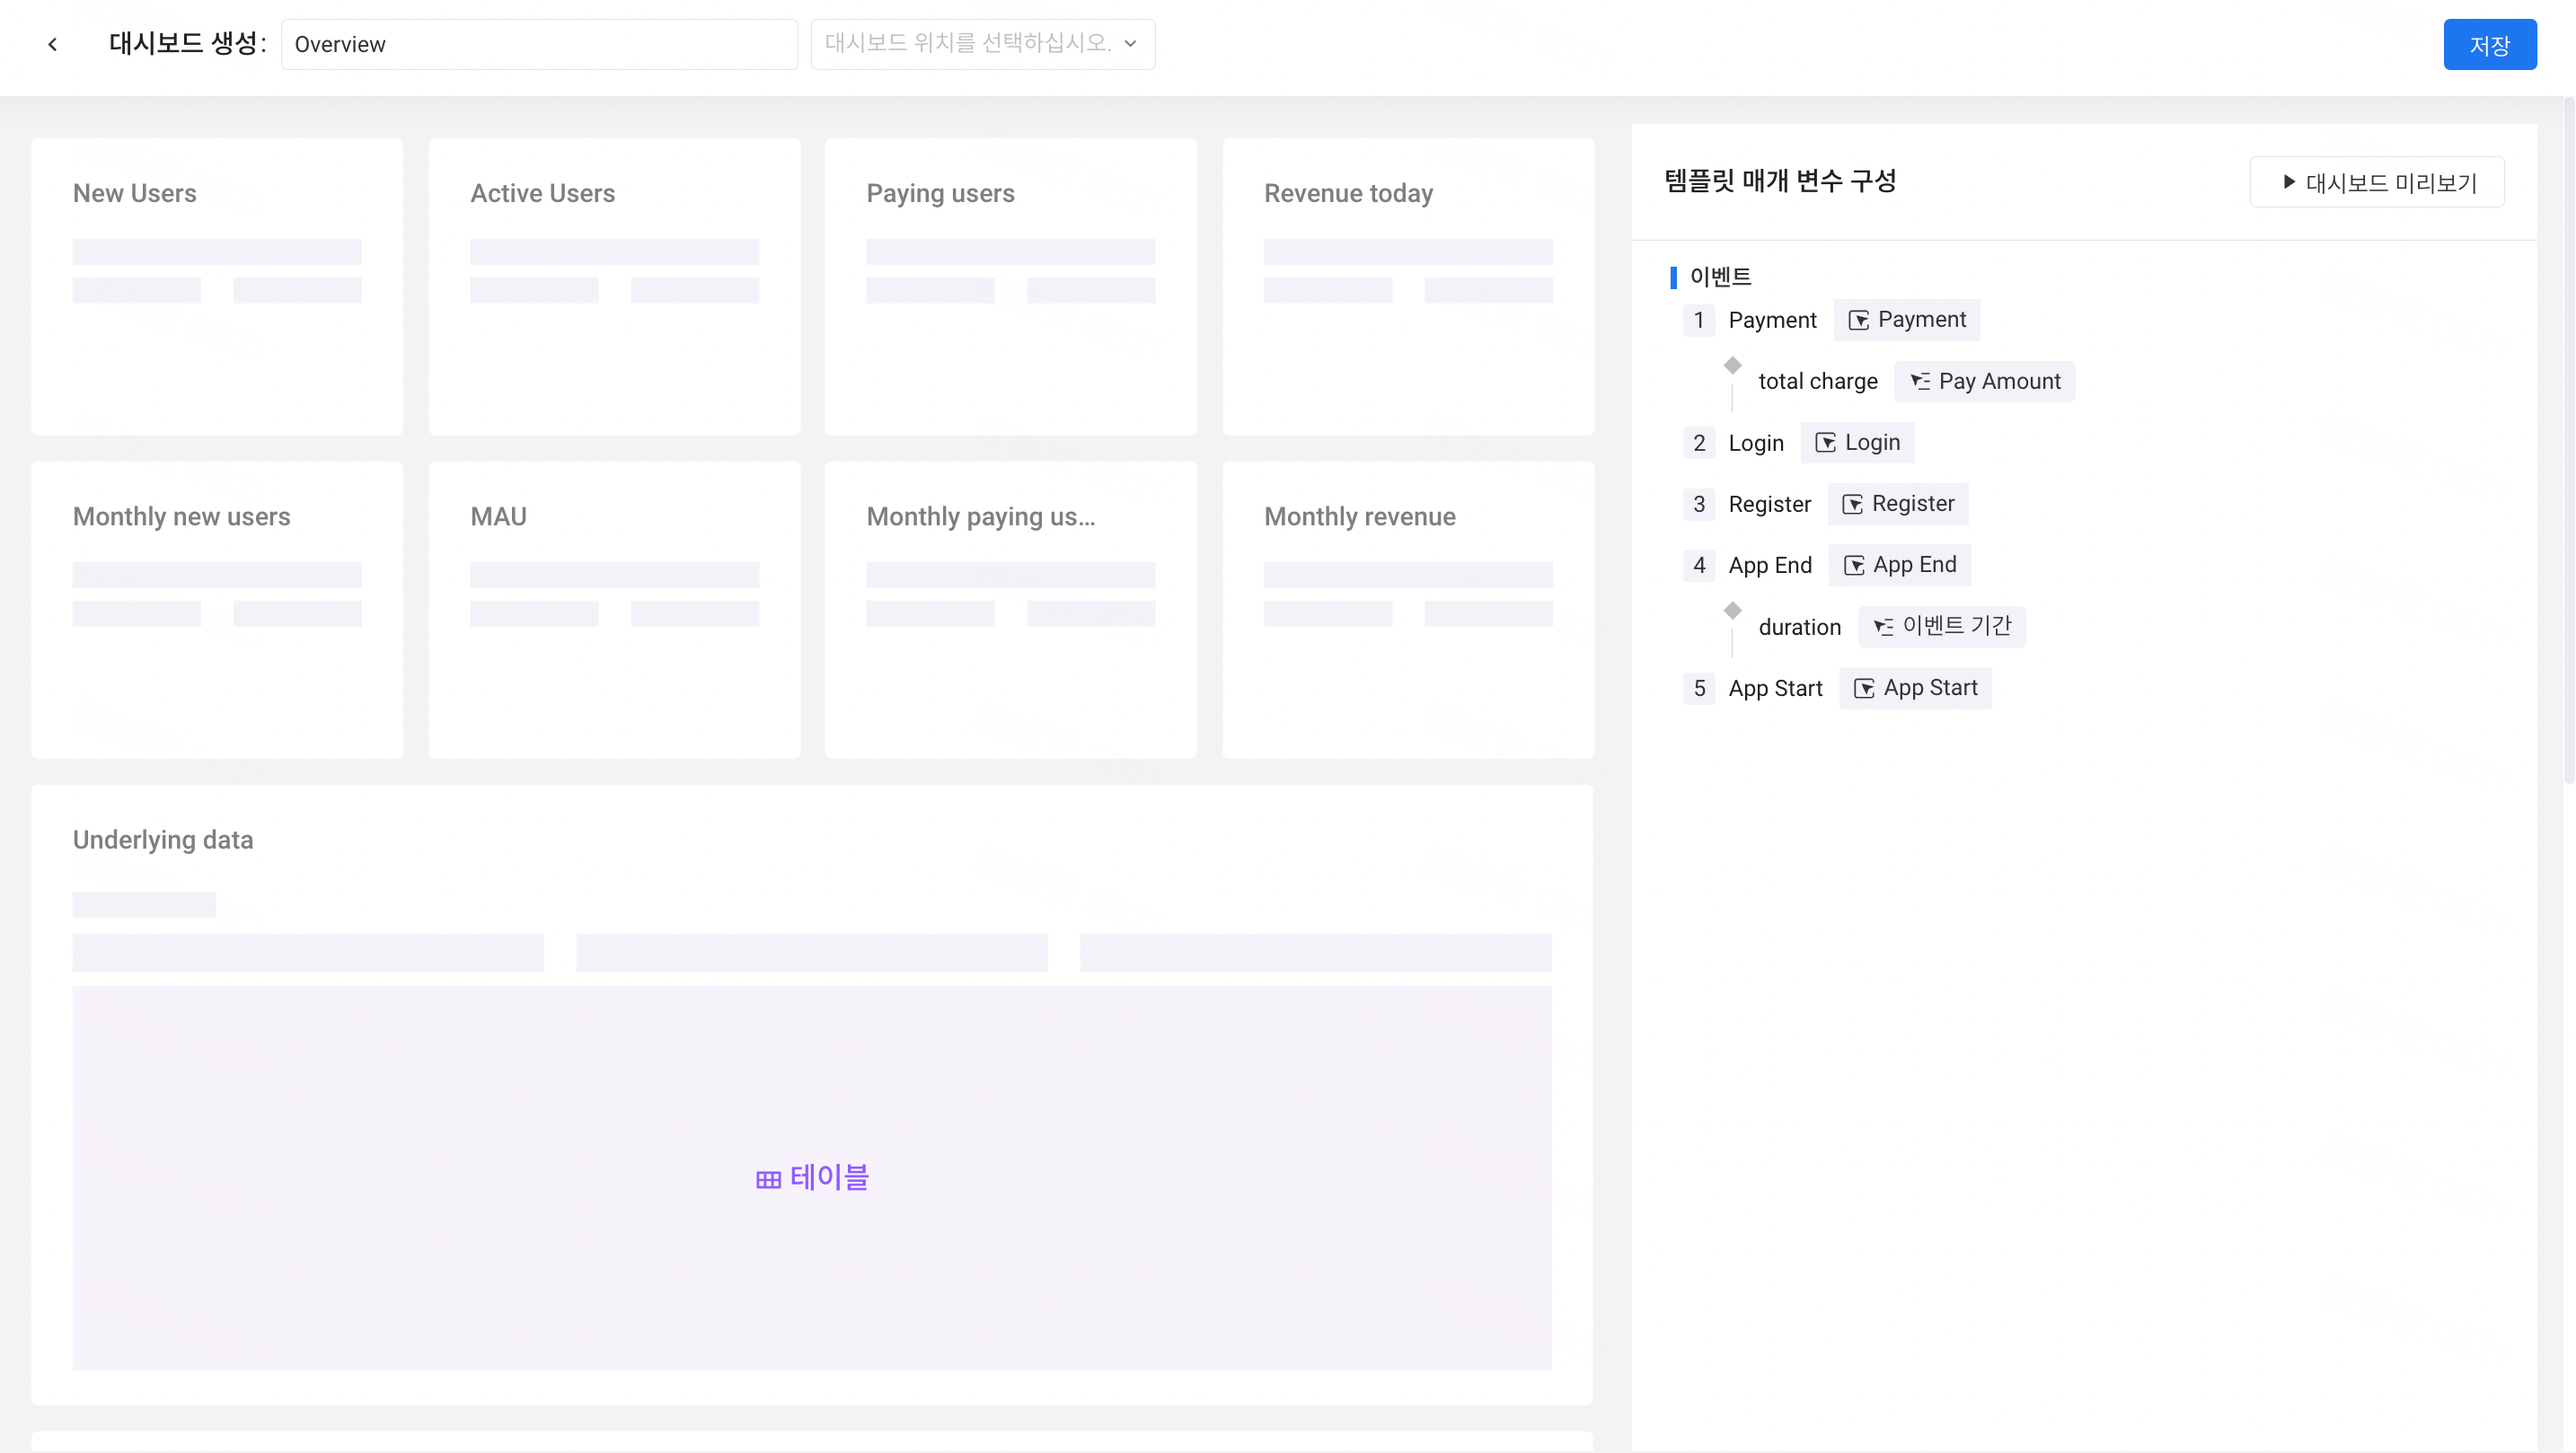Click the 템플릿 매개 변수 구성 heading
Image resolution: width=2576 pixels, height=1453 pixels.
(1780, 181)
